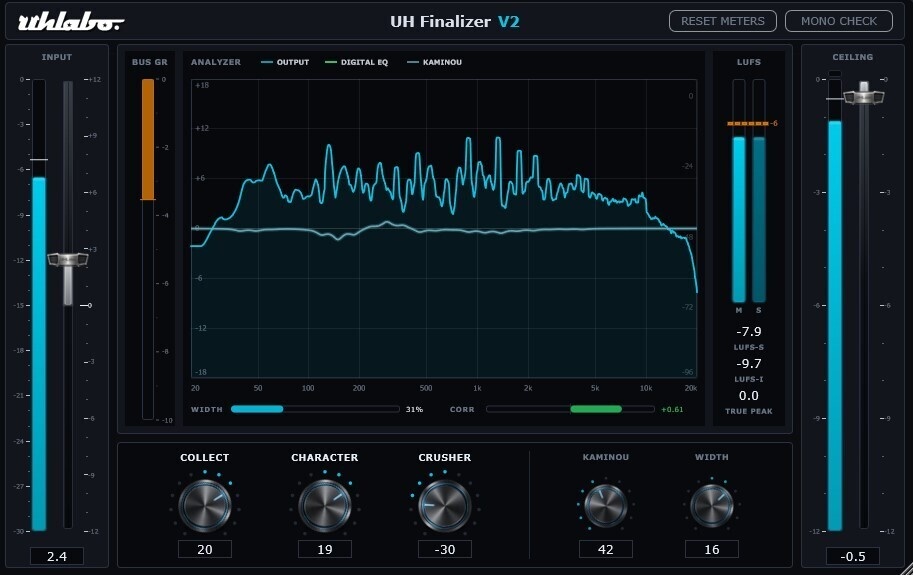Click the COLLECT knob
This screenshot has height=575, width=913.
click(x=204, y=505)
